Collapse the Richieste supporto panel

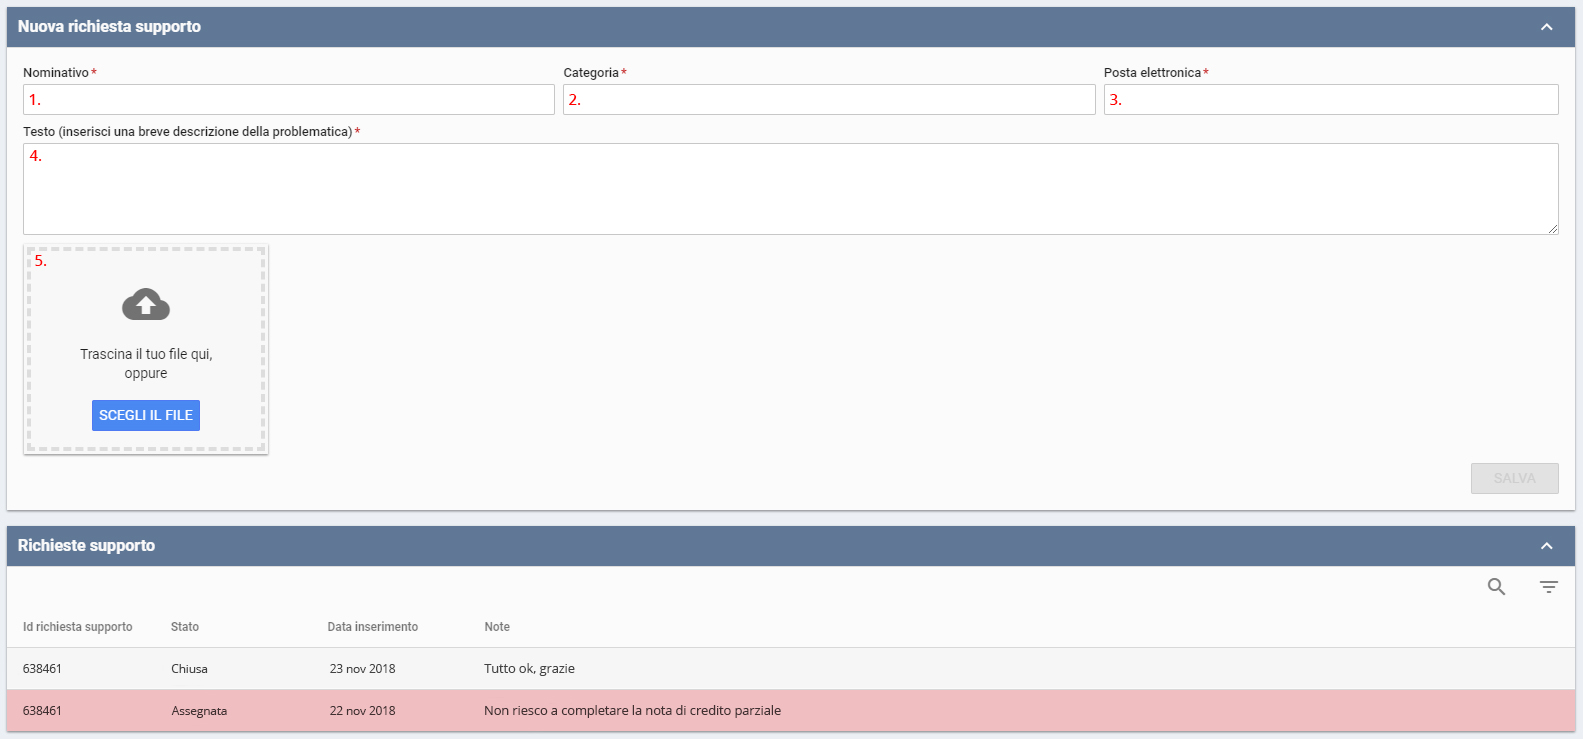pyautogui.click(x=1546, y=546)
